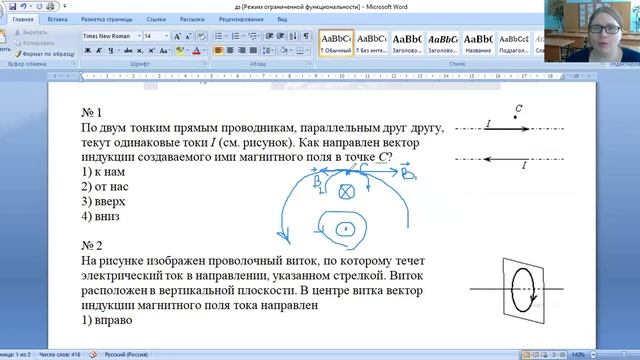Align text left

tap(219, 51)
